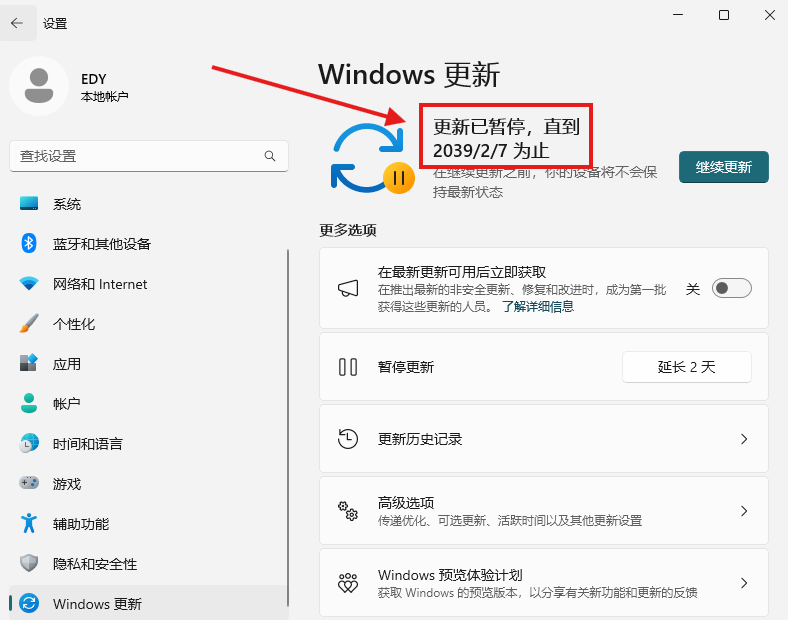Image resolution: width=788 pixels, height=620 pixels.
Task: Click the 系统 monitor icon
Action: pyautogui.click(x=29, y=203)
